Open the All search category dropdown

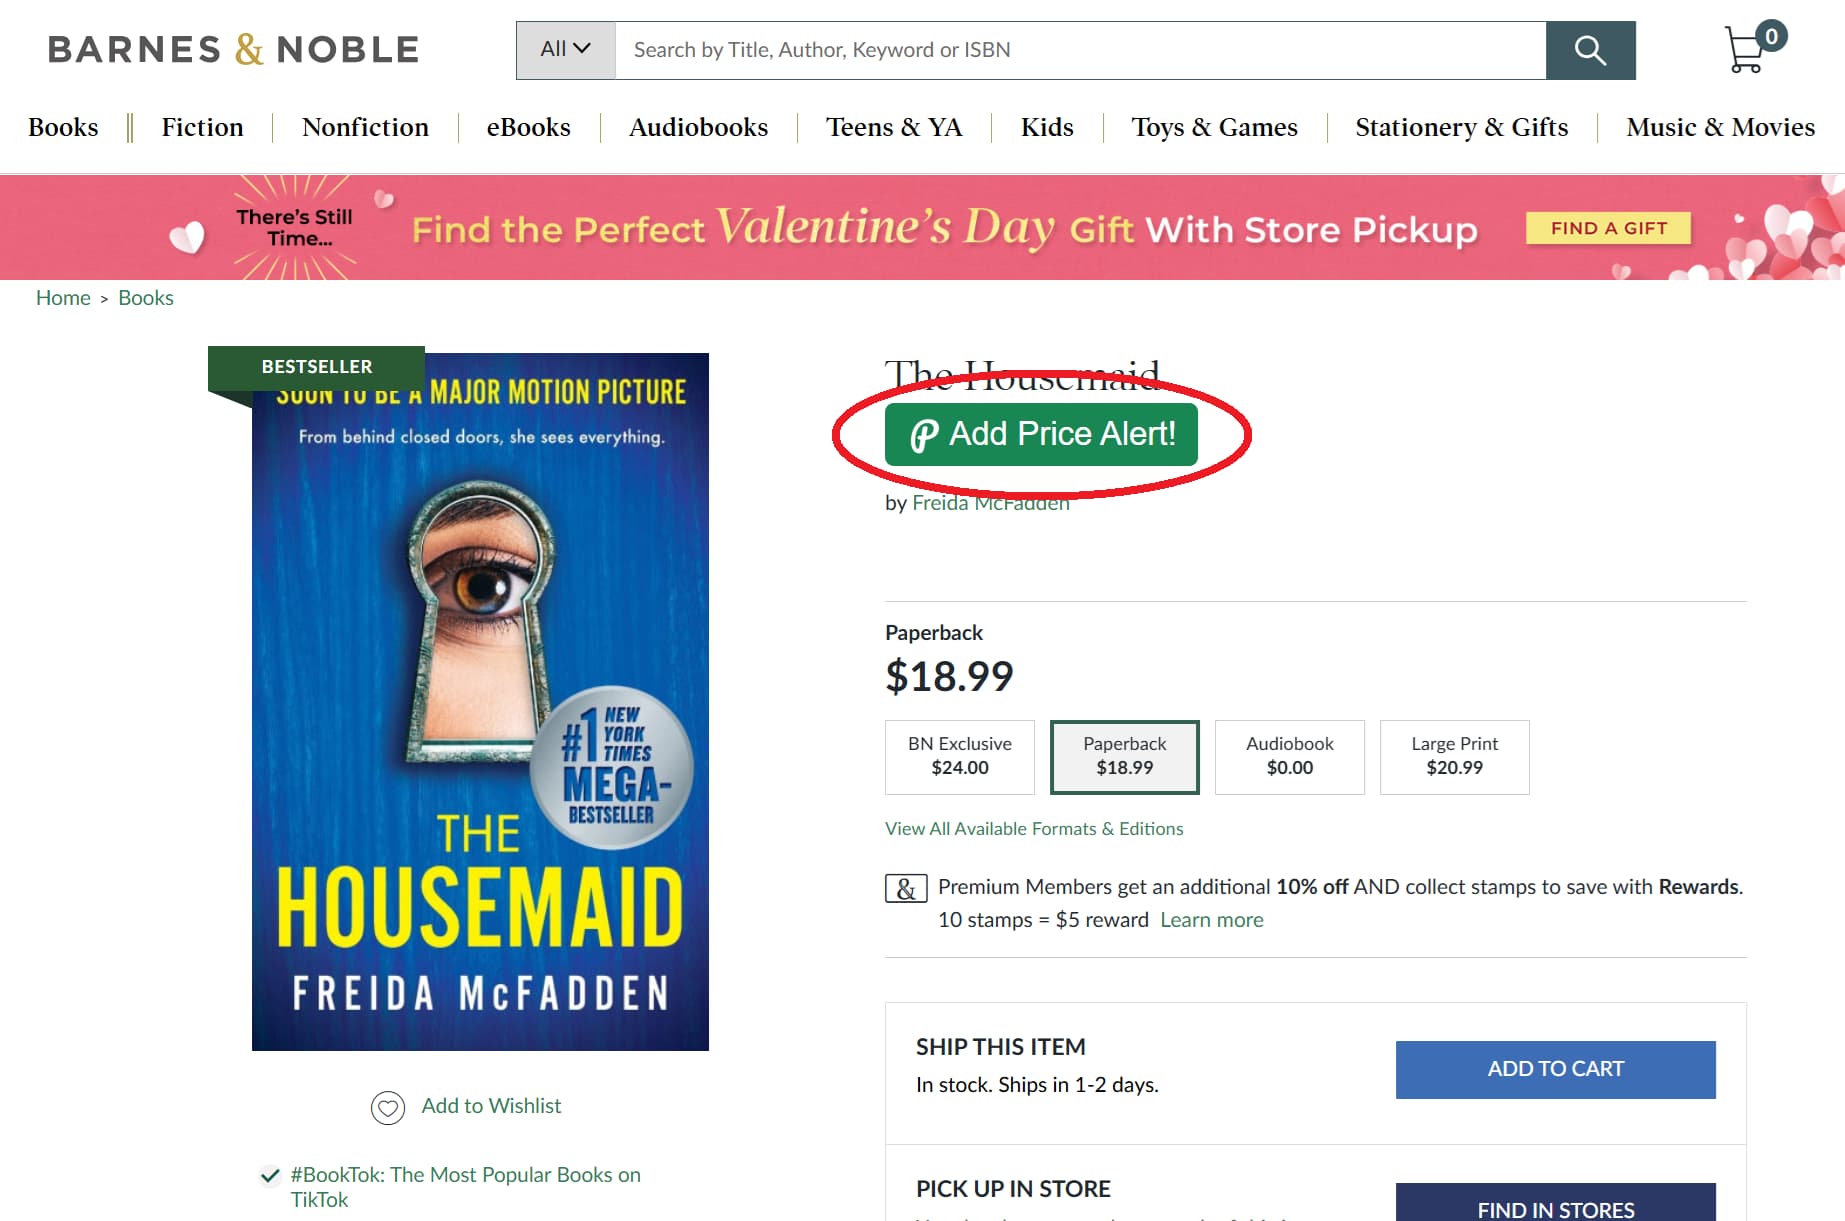[564, 48]
